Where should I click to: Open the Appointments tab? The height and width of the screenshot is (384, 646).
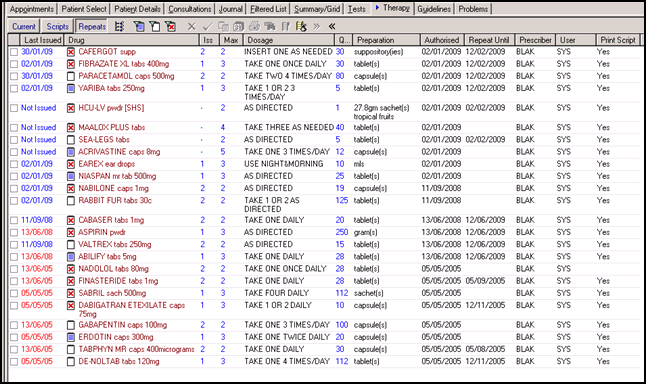point(32,9)
